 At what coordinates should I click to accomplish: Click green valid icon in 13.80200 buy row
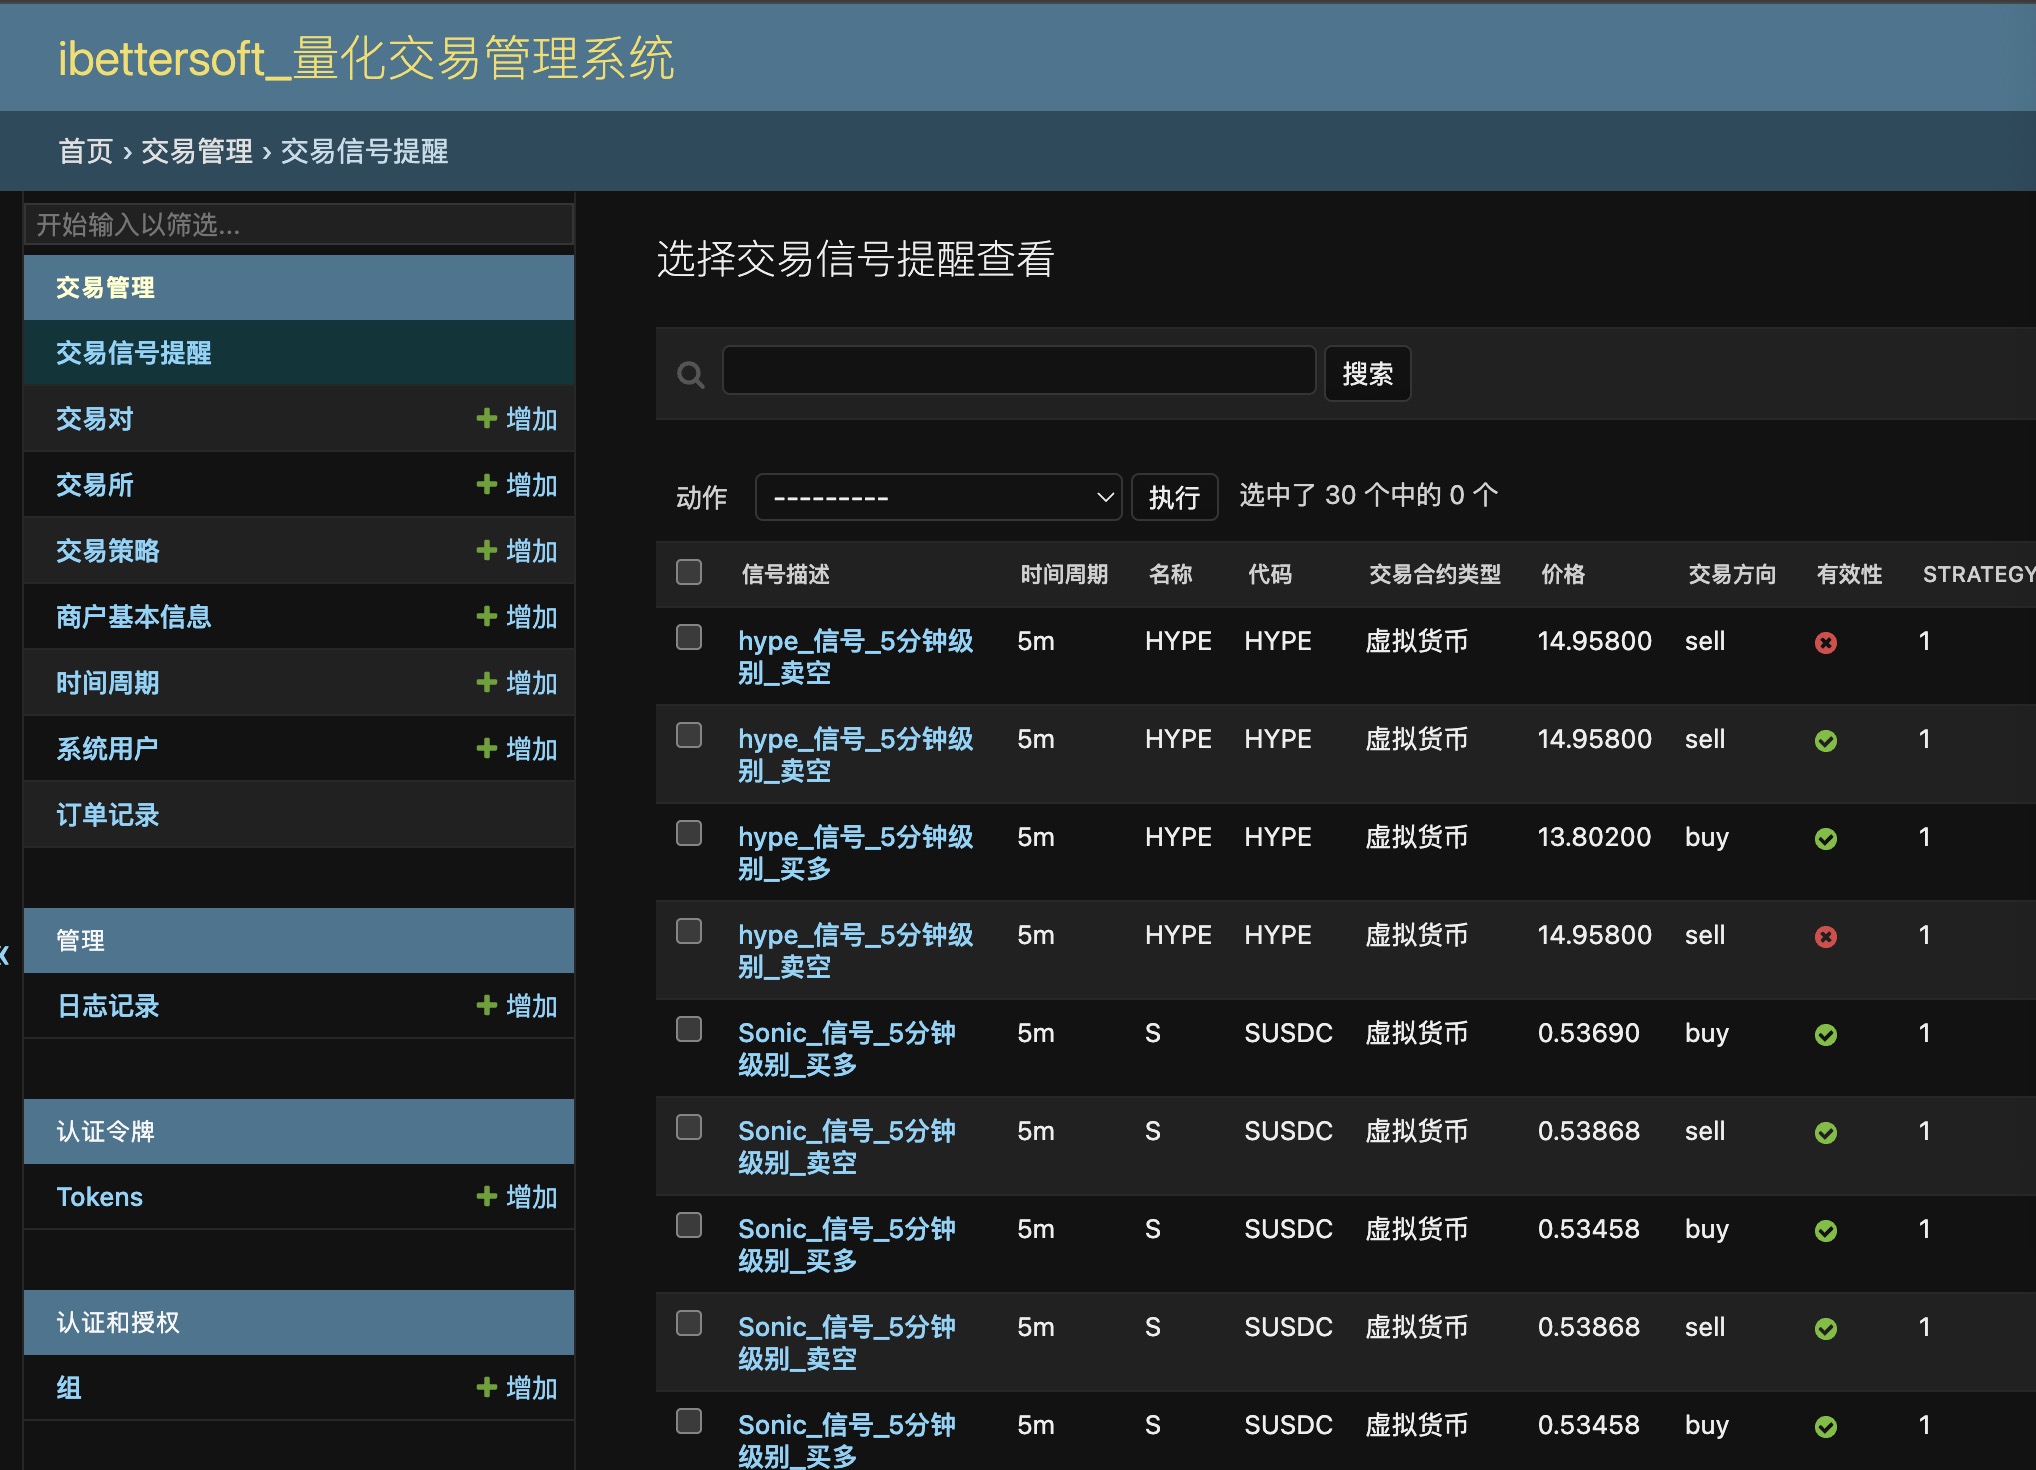click(x=1826, y=839)
